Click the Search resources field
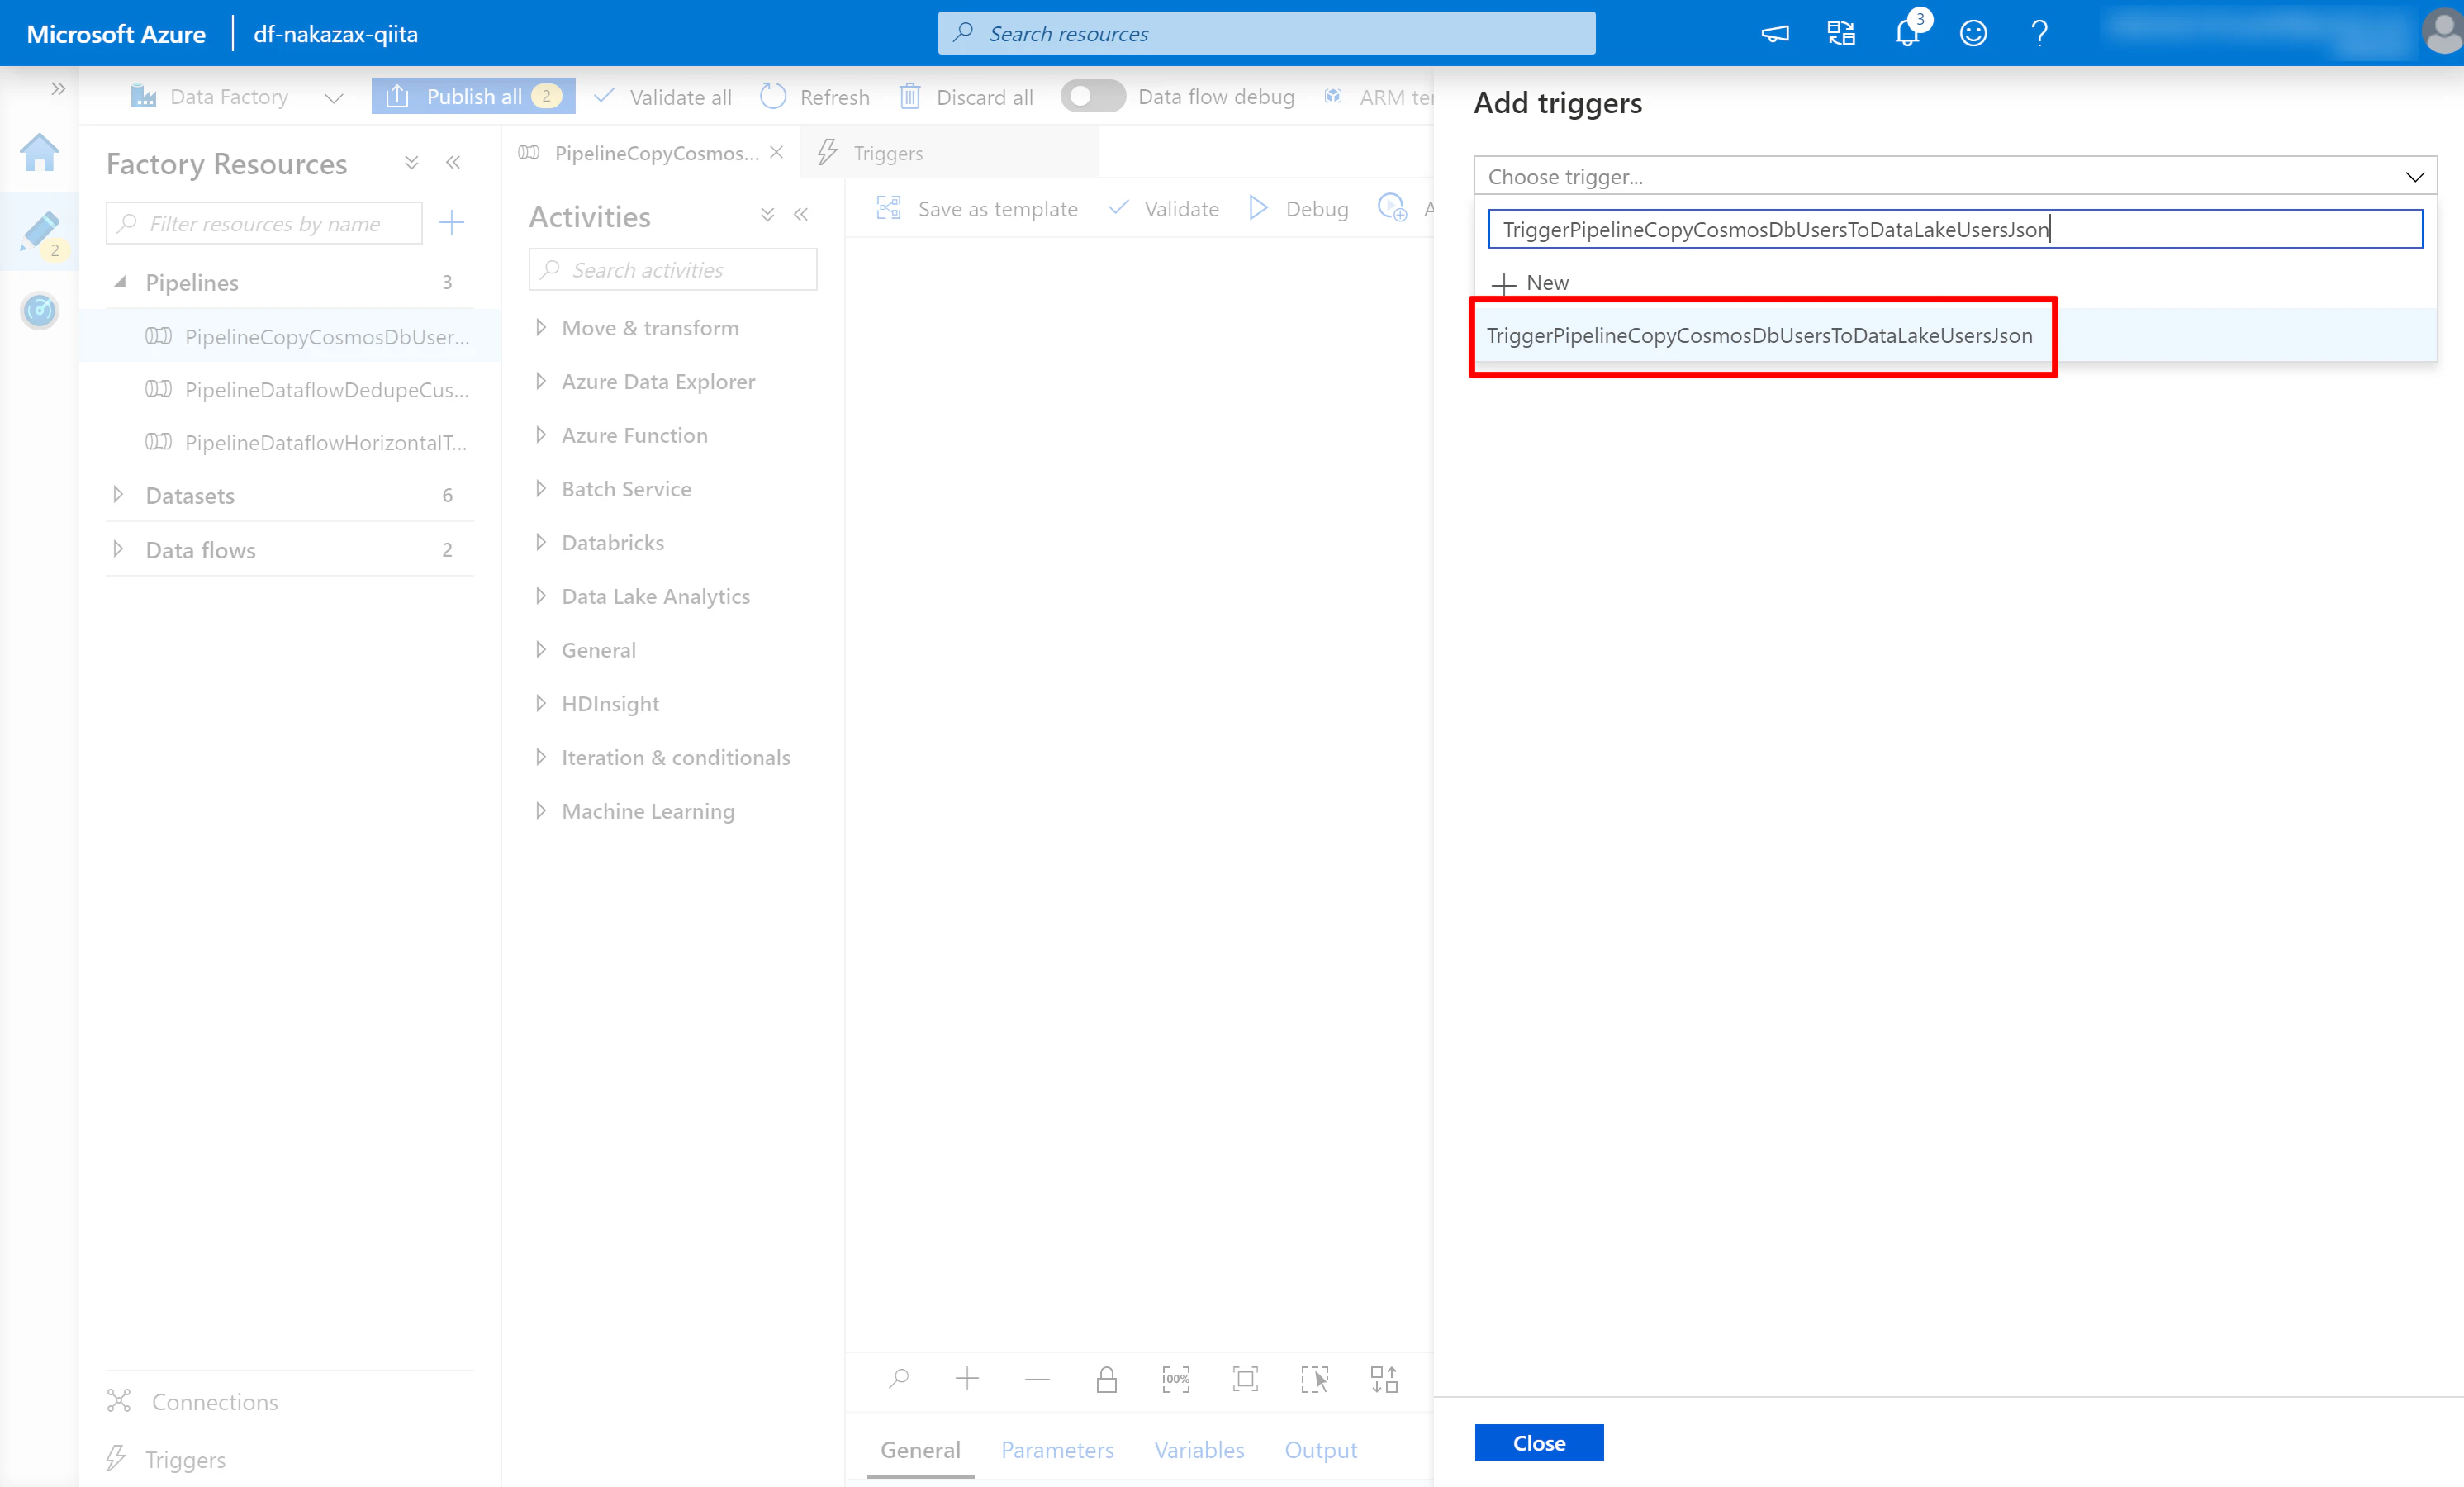This screenshot has height=1487, width=2464. point(1266,33)
